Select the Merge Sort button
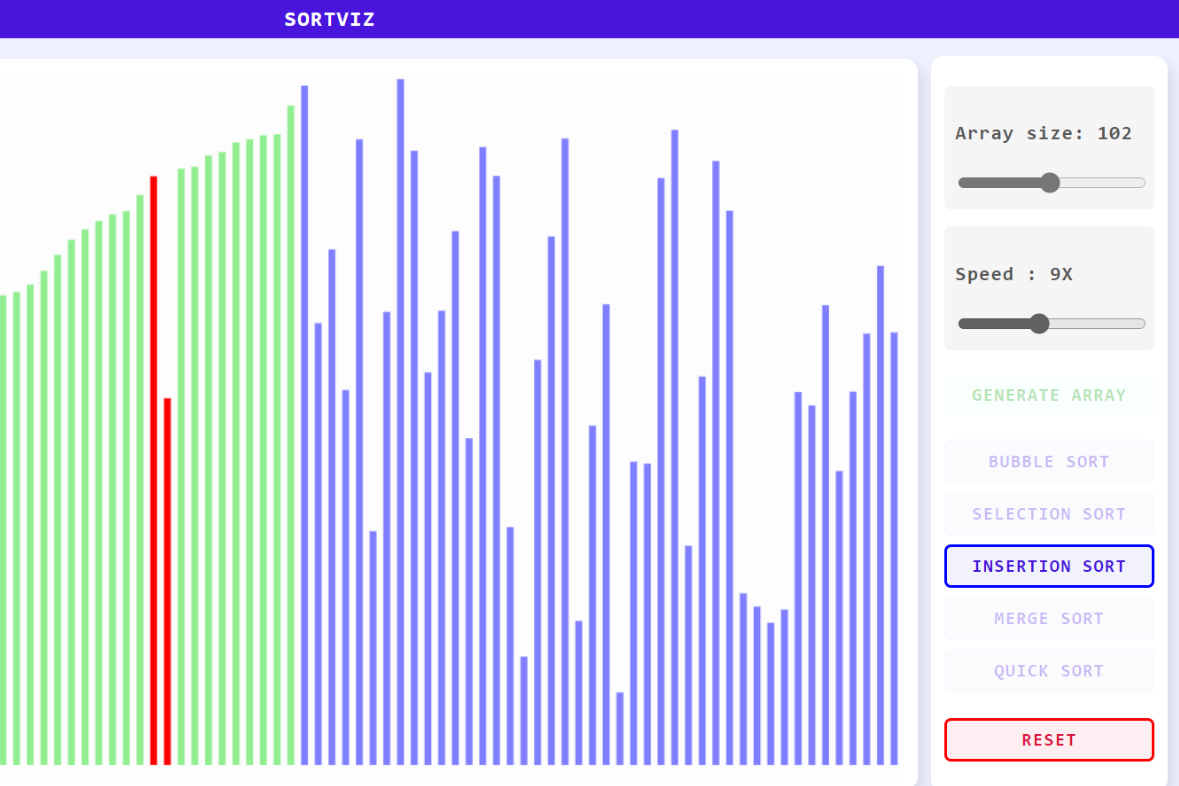This screenshot has height=786, width=1179. pos(1049,619)
